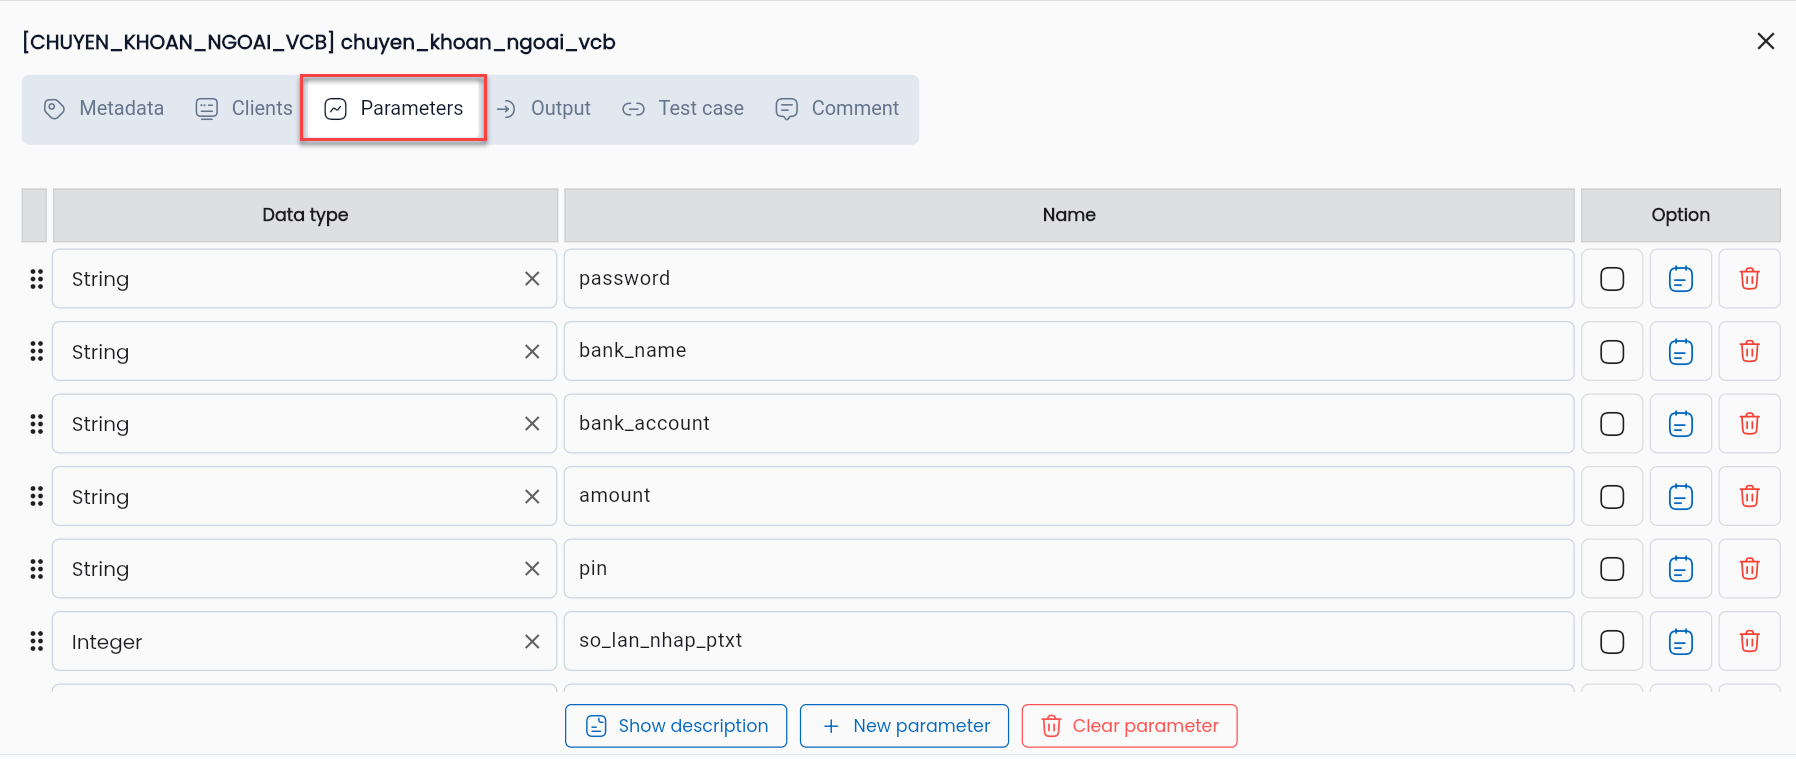
Task: Focus the pin name input field
Action: point(1068,569)
